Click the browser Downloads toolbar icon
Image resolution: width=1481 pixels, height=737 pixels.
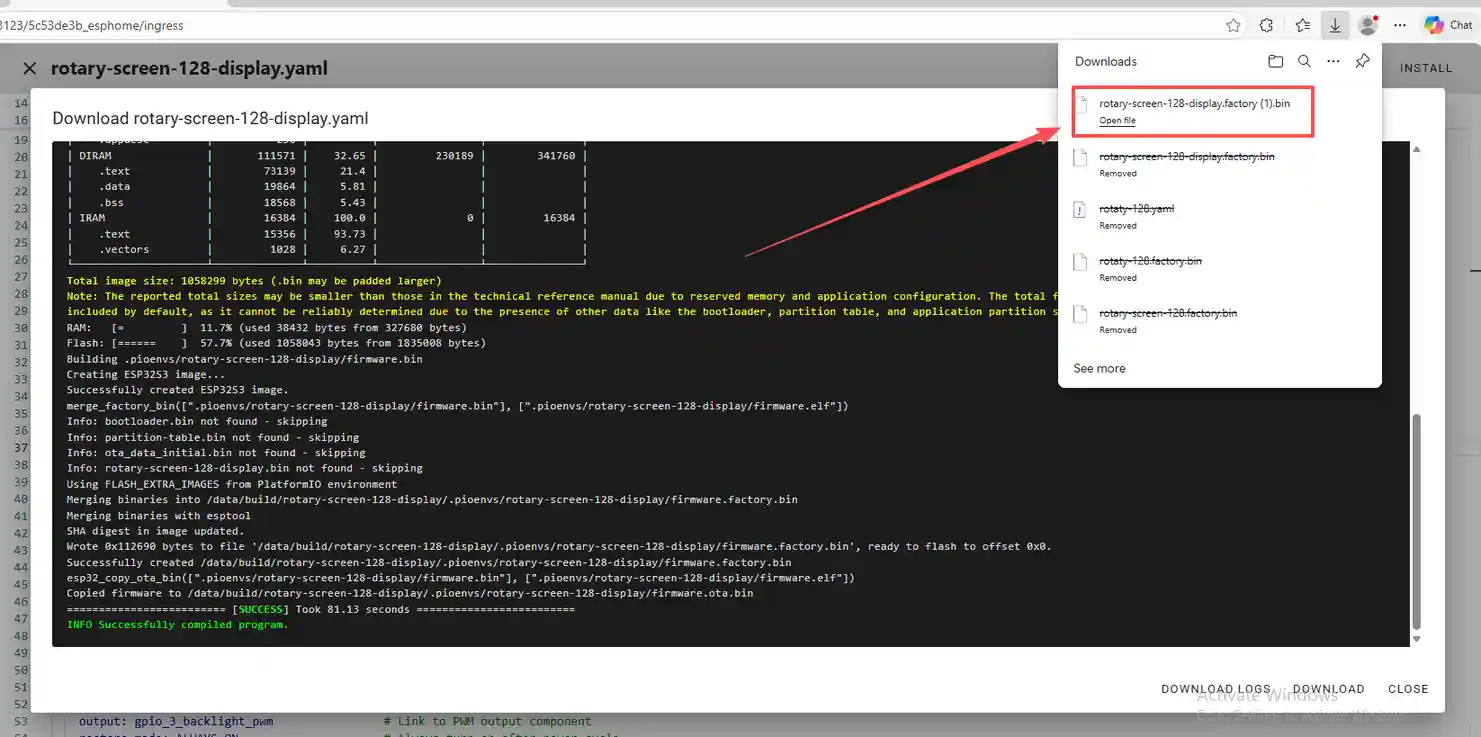pos(1335,26)
